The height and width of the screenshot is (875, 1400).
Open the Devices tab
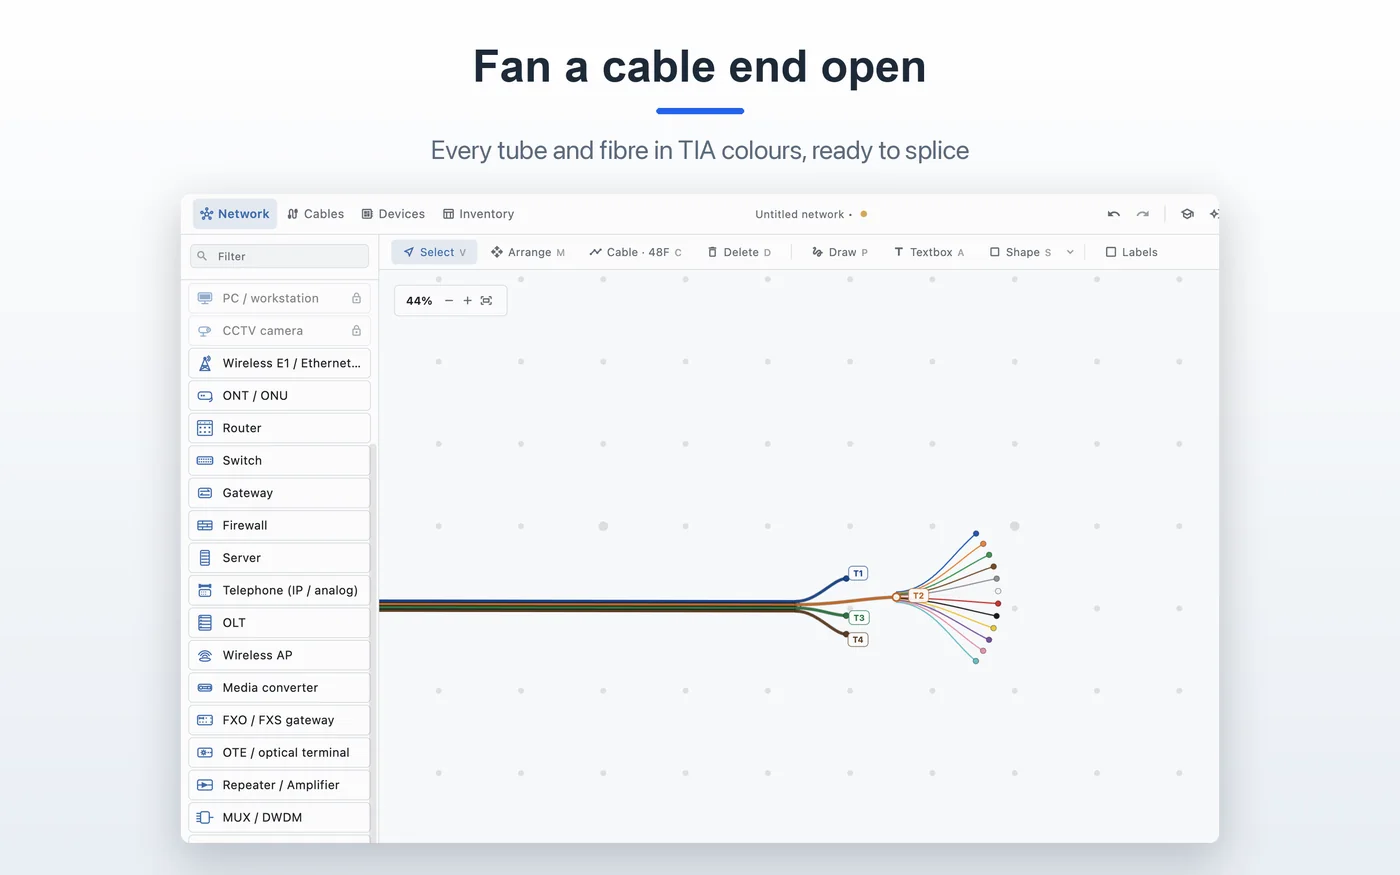point(393,214)
